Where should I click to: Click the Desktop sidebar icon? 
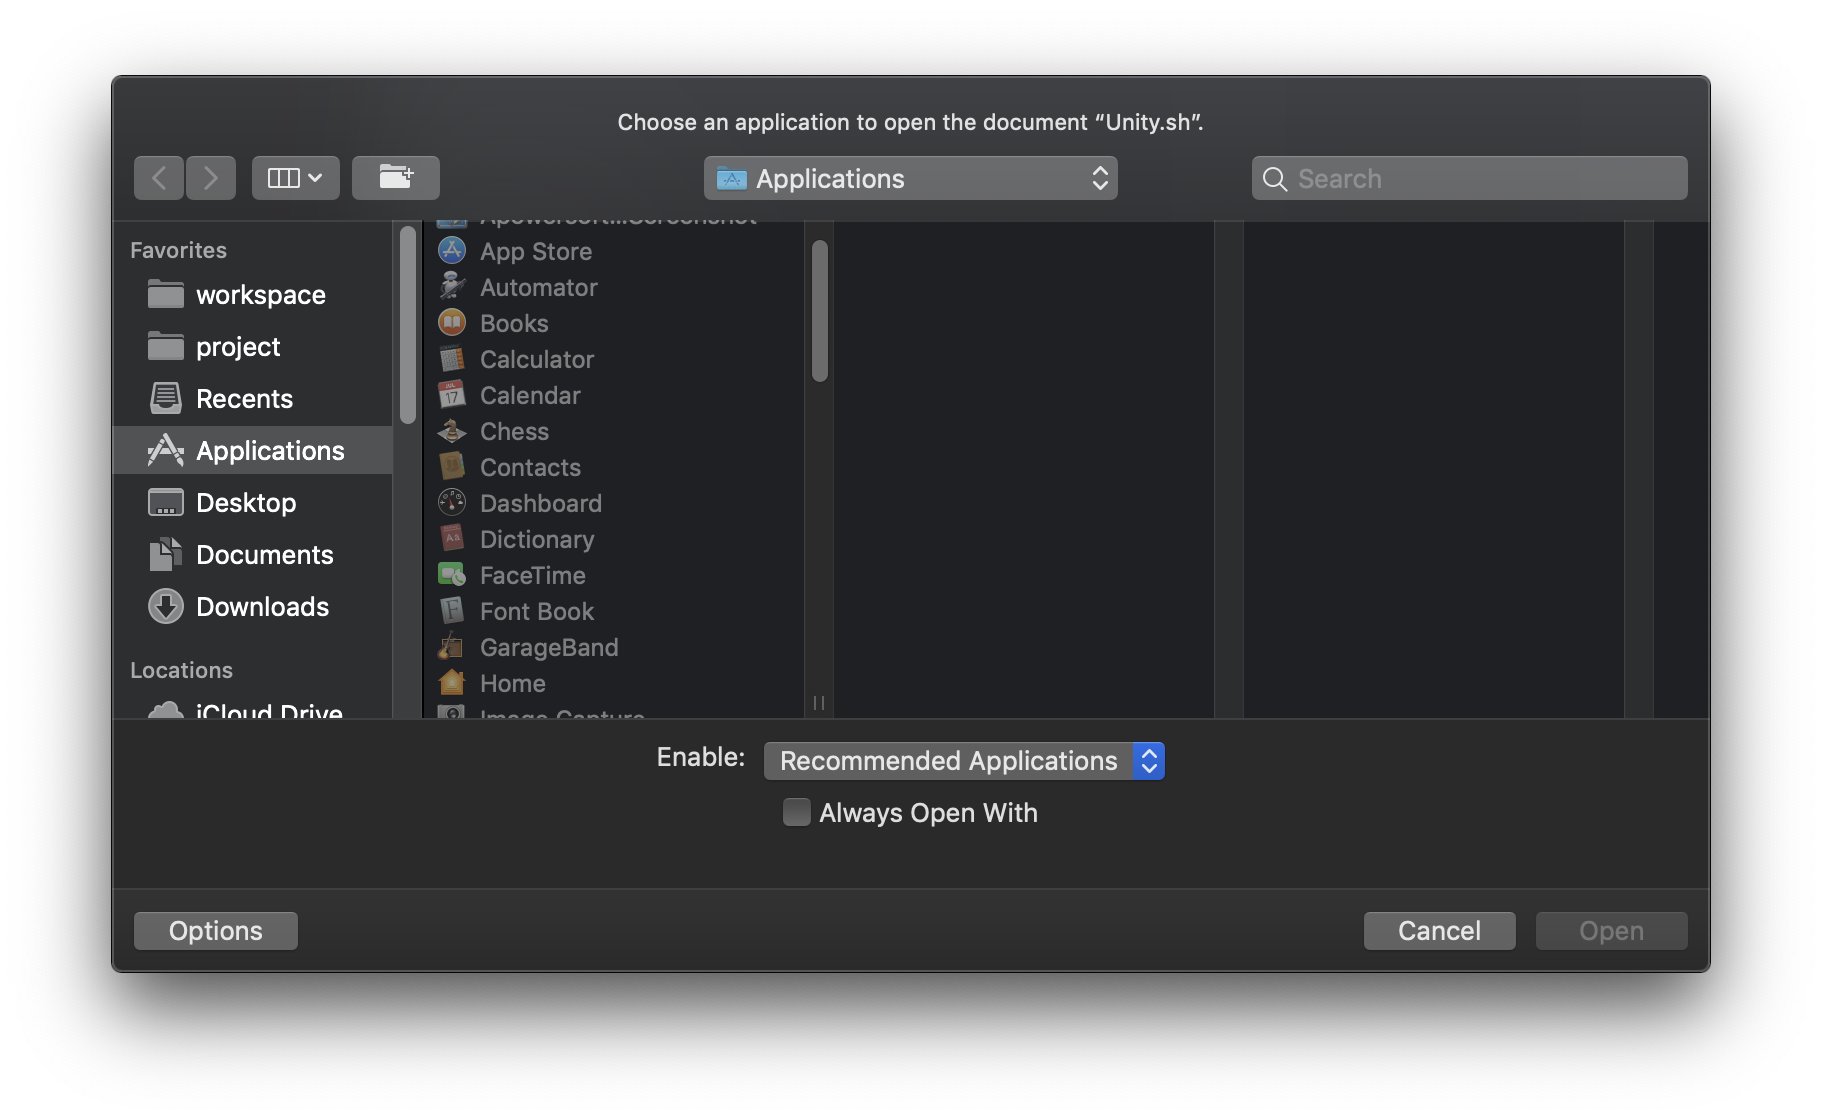pos(166,502)
